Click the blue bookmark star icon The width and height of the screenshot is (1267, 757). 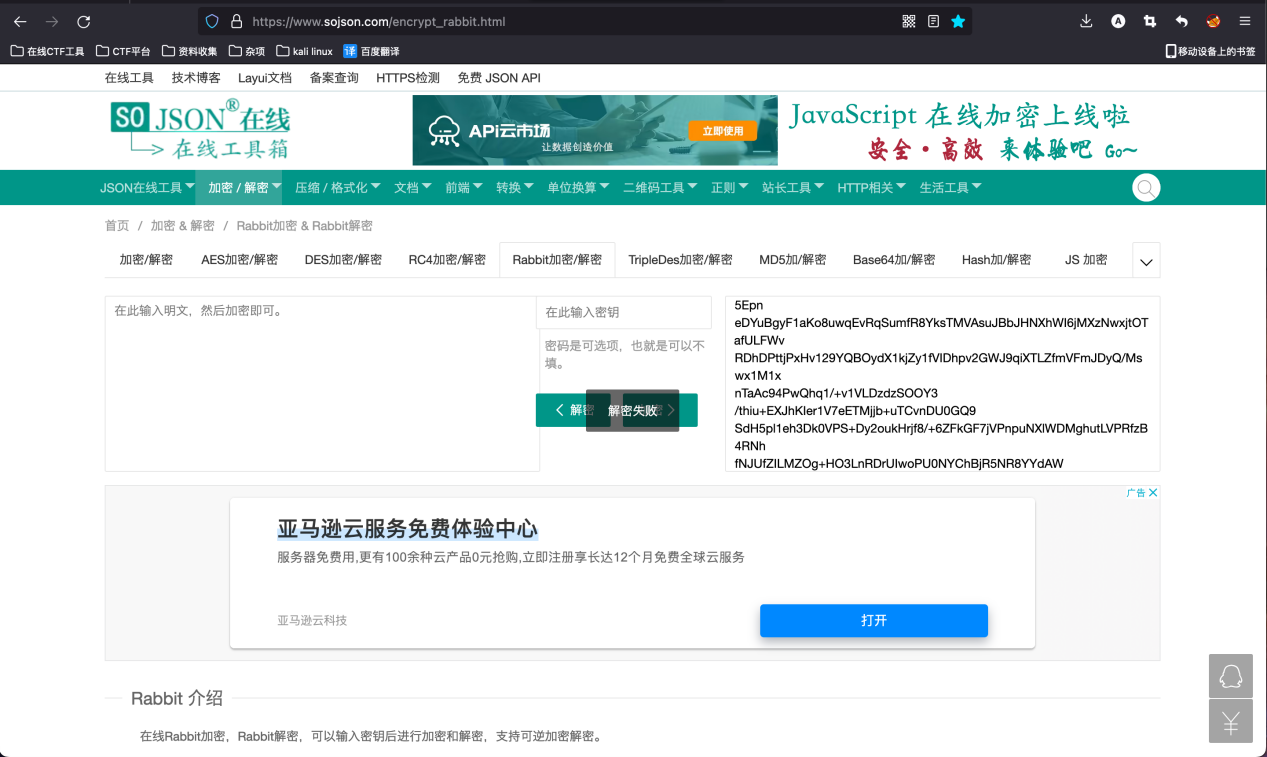(958, 21)
